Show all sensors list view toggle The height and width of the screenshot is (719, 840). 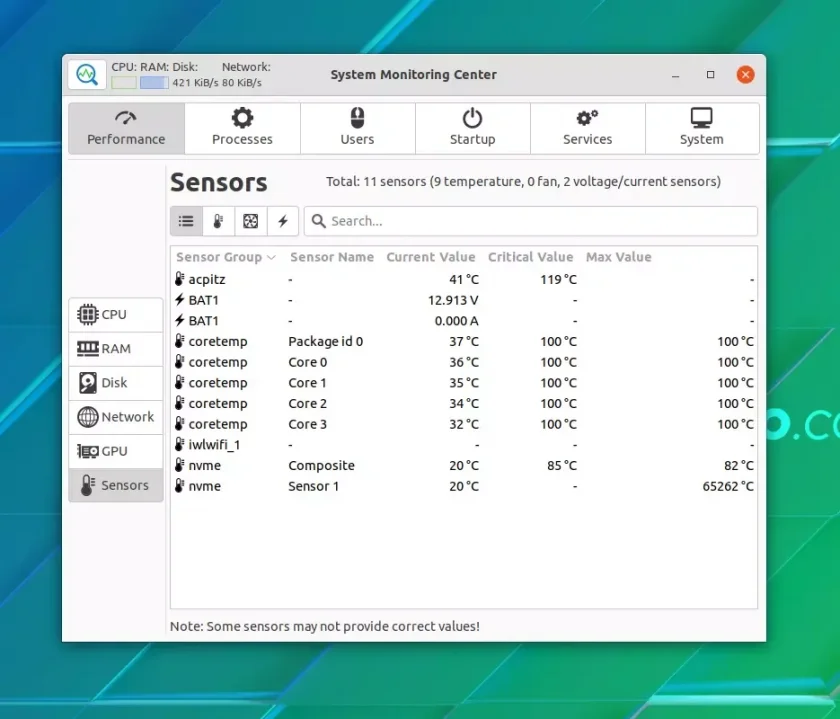pyautogui.click(x=186, y=221)
